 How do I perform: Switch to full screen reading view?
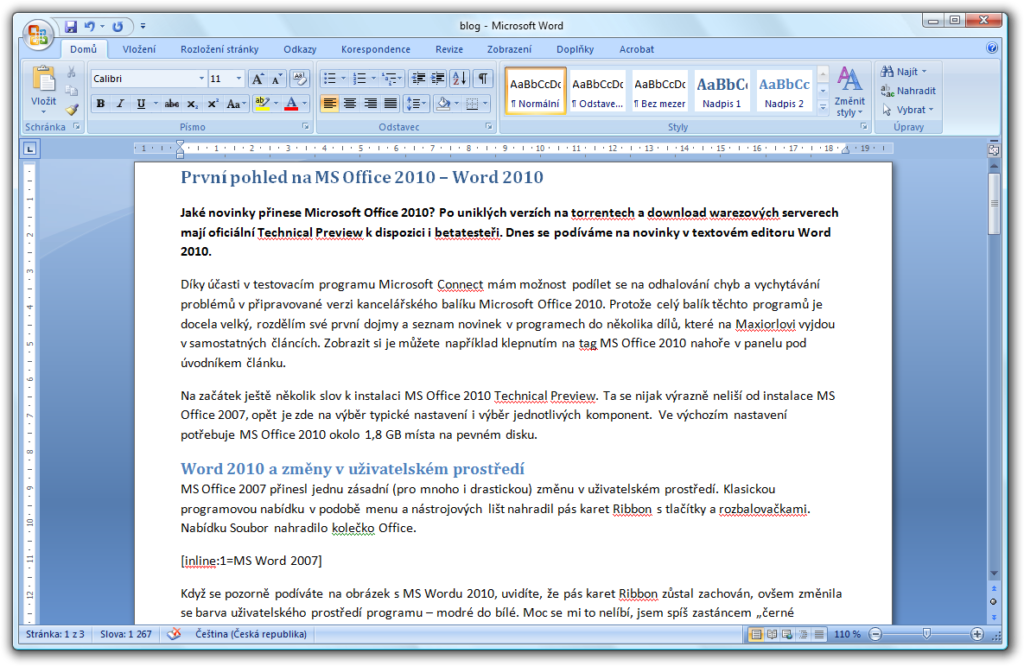[x=772, y=634]
